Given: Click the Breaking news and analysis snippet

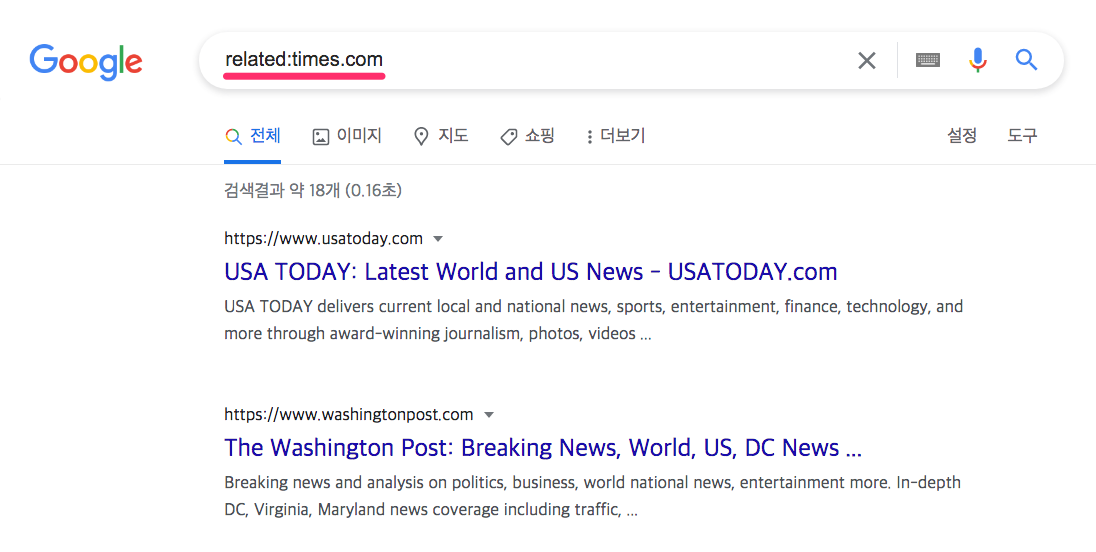Looking at the screenshot, I should coord(593,496).
